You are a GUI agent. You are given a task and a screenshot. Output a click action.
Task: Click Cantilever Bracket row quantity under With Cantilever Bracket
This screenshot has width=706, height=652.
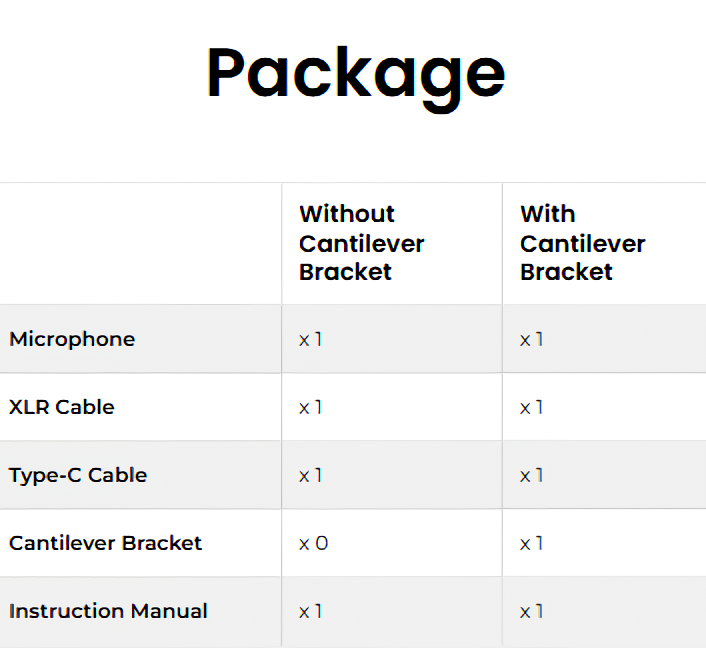pyautogui.click(x=532, y=543)
